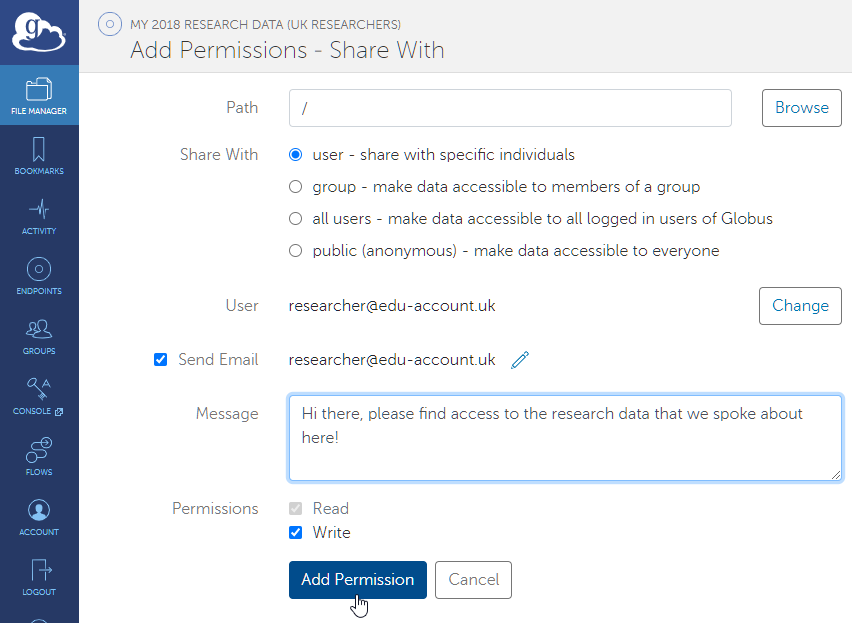
Task: Open Console from the sidebar
Action: click(39, 396)
